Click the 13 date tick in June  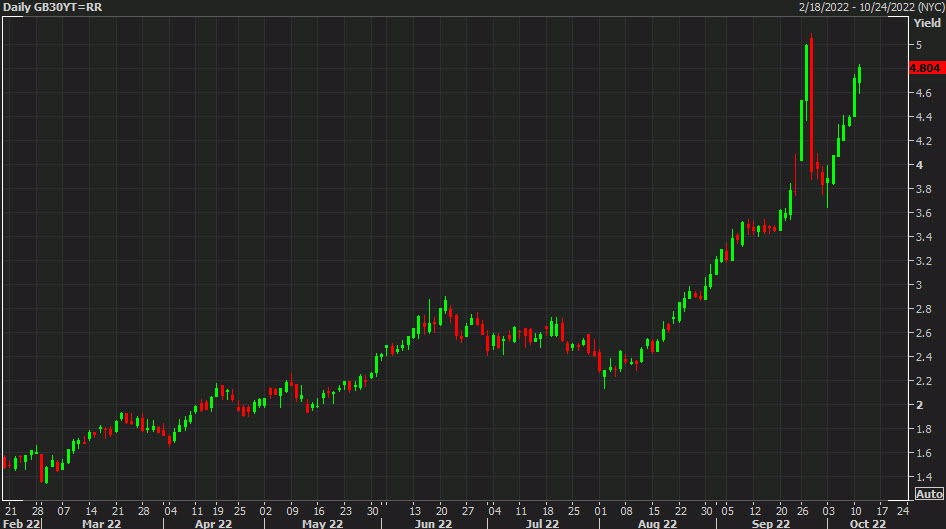(x=415, y=511)
